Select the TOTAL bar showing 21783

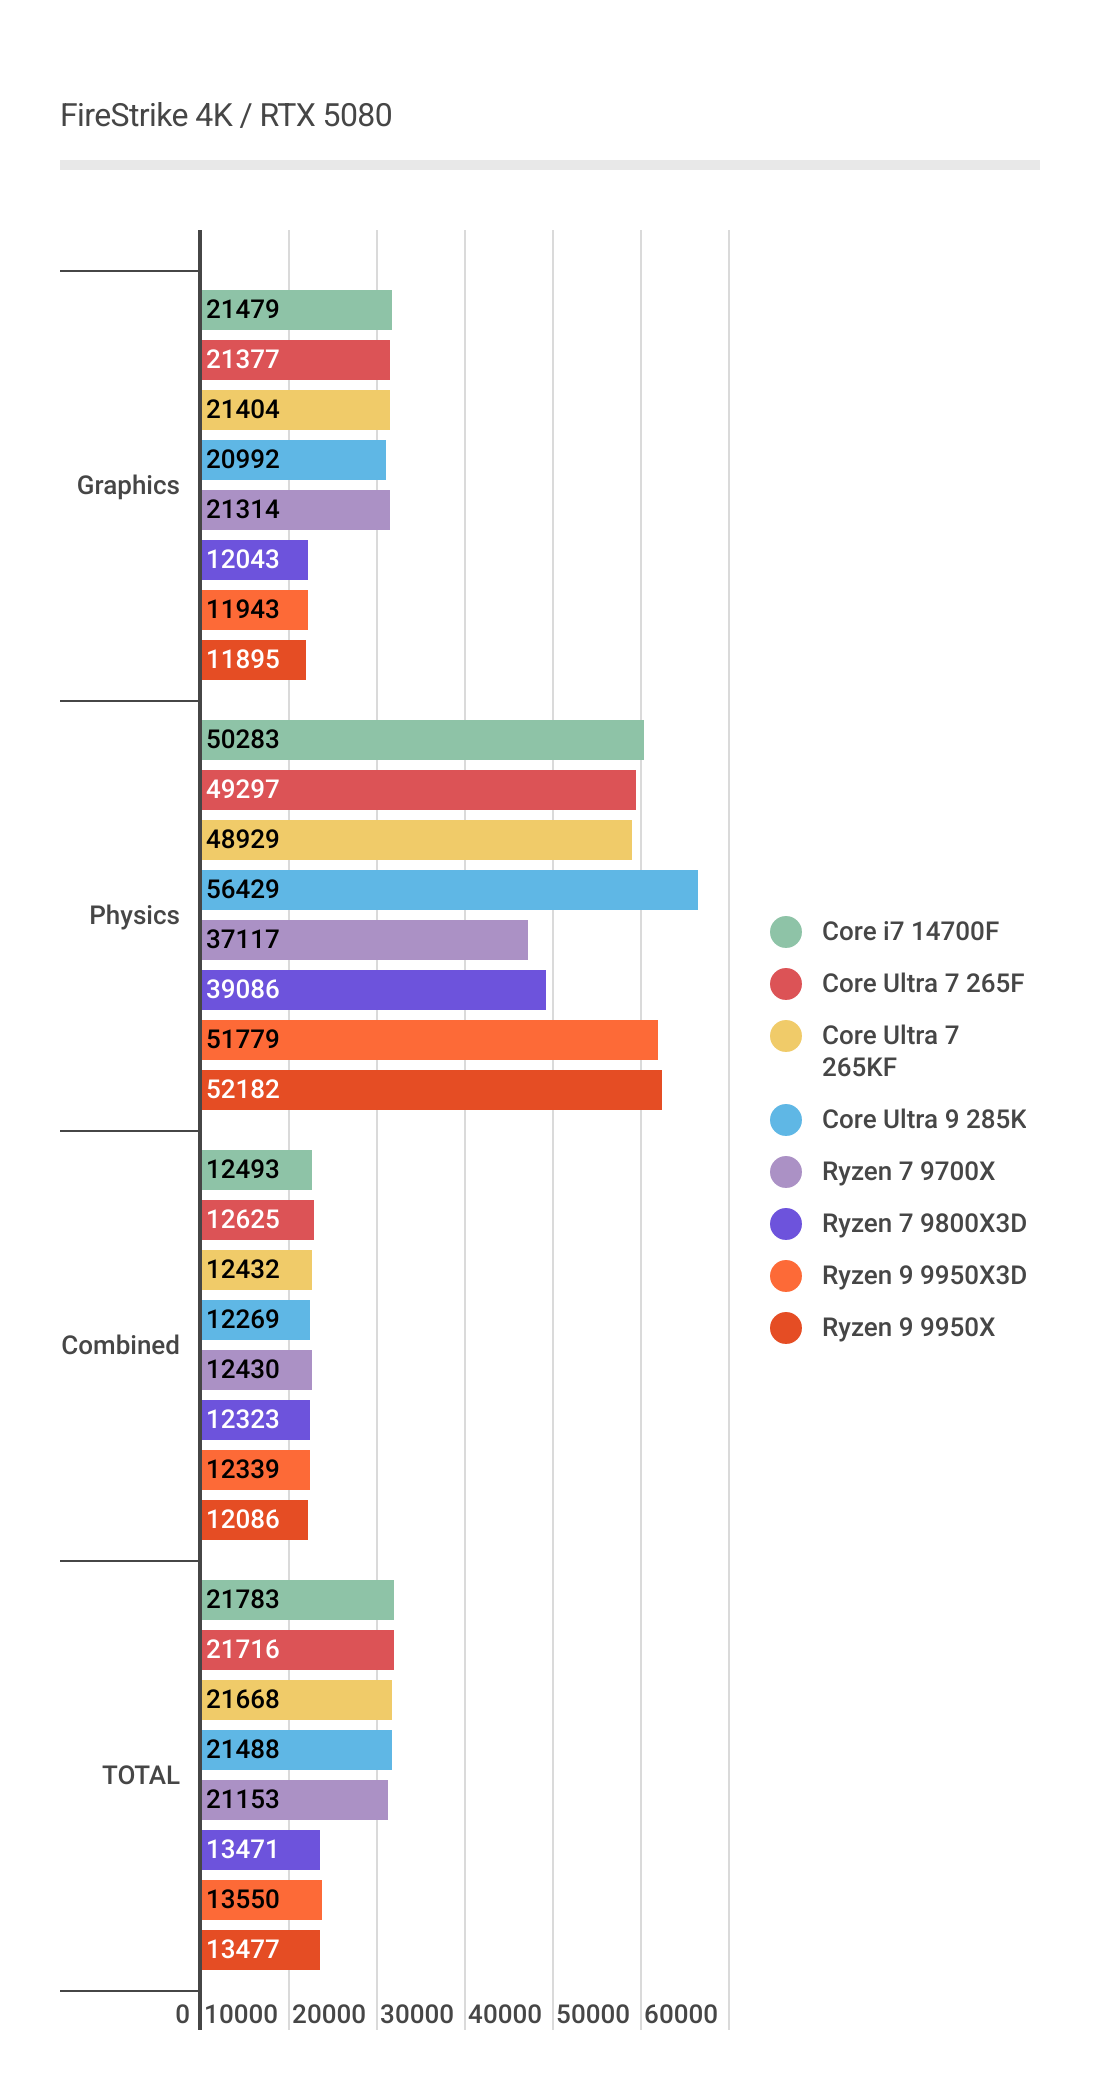[297, 1600]
